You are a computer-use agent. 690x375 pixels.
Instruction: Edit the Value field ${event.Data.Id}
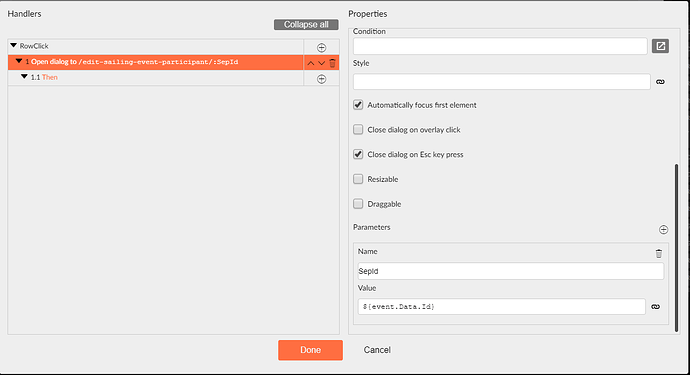pyautogui.click(x=502, y=307)
